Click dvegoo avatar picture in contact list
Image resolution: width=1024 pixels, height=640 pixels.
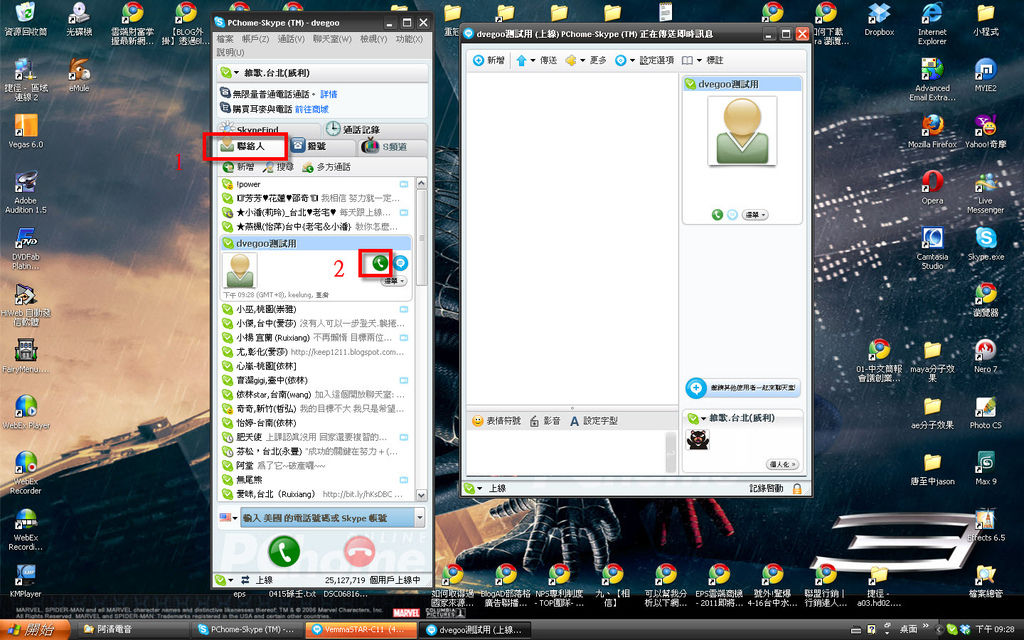240,270
